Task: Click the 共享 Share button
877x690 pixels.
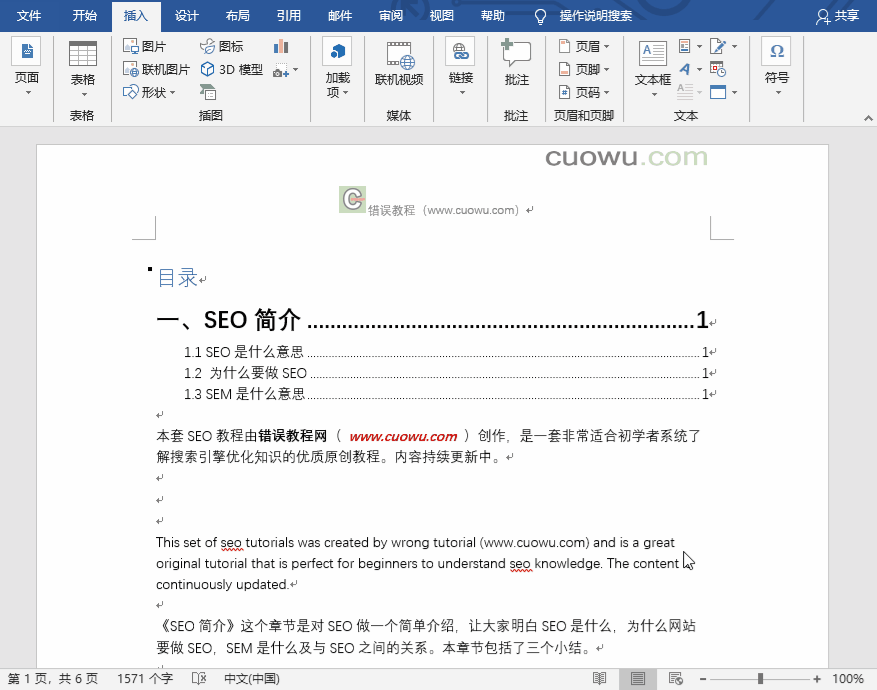Action: [837, 16]
